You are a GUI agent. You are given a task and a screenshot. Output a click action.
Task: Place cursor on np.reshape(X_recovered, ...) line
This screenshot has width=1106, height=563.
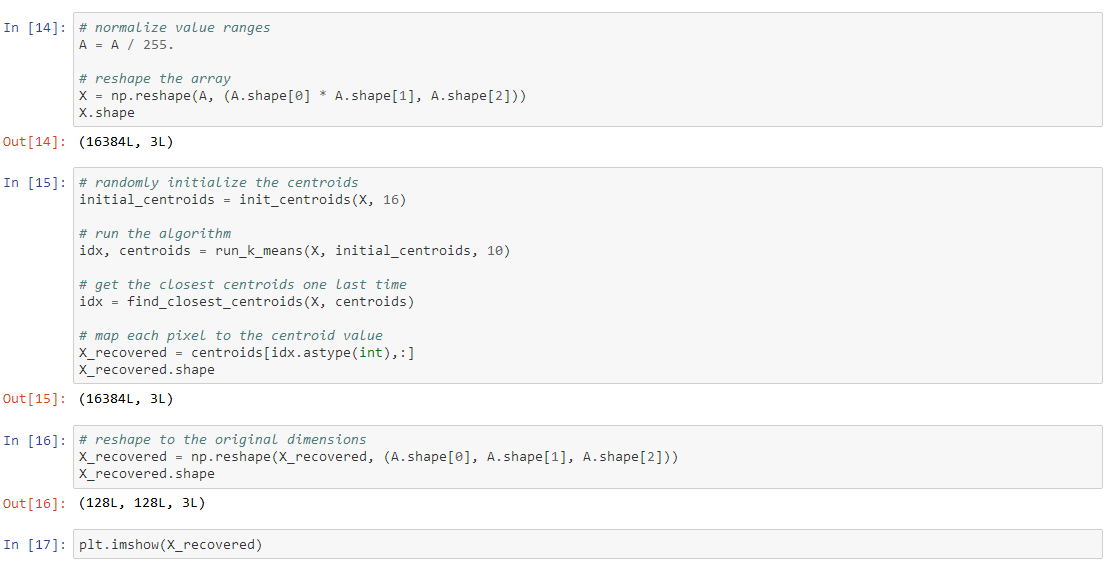coord(379,457)
